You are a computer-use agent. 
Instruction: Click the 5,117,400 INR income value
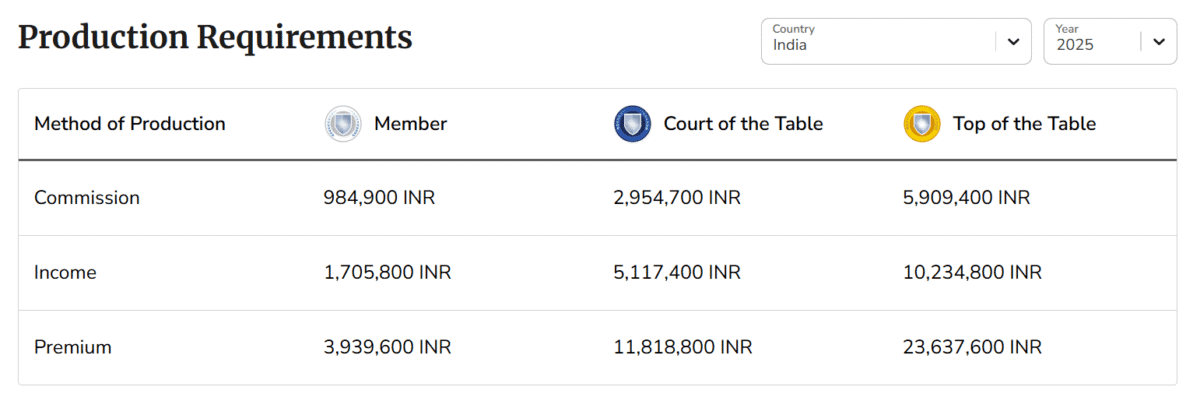[676, 272]
